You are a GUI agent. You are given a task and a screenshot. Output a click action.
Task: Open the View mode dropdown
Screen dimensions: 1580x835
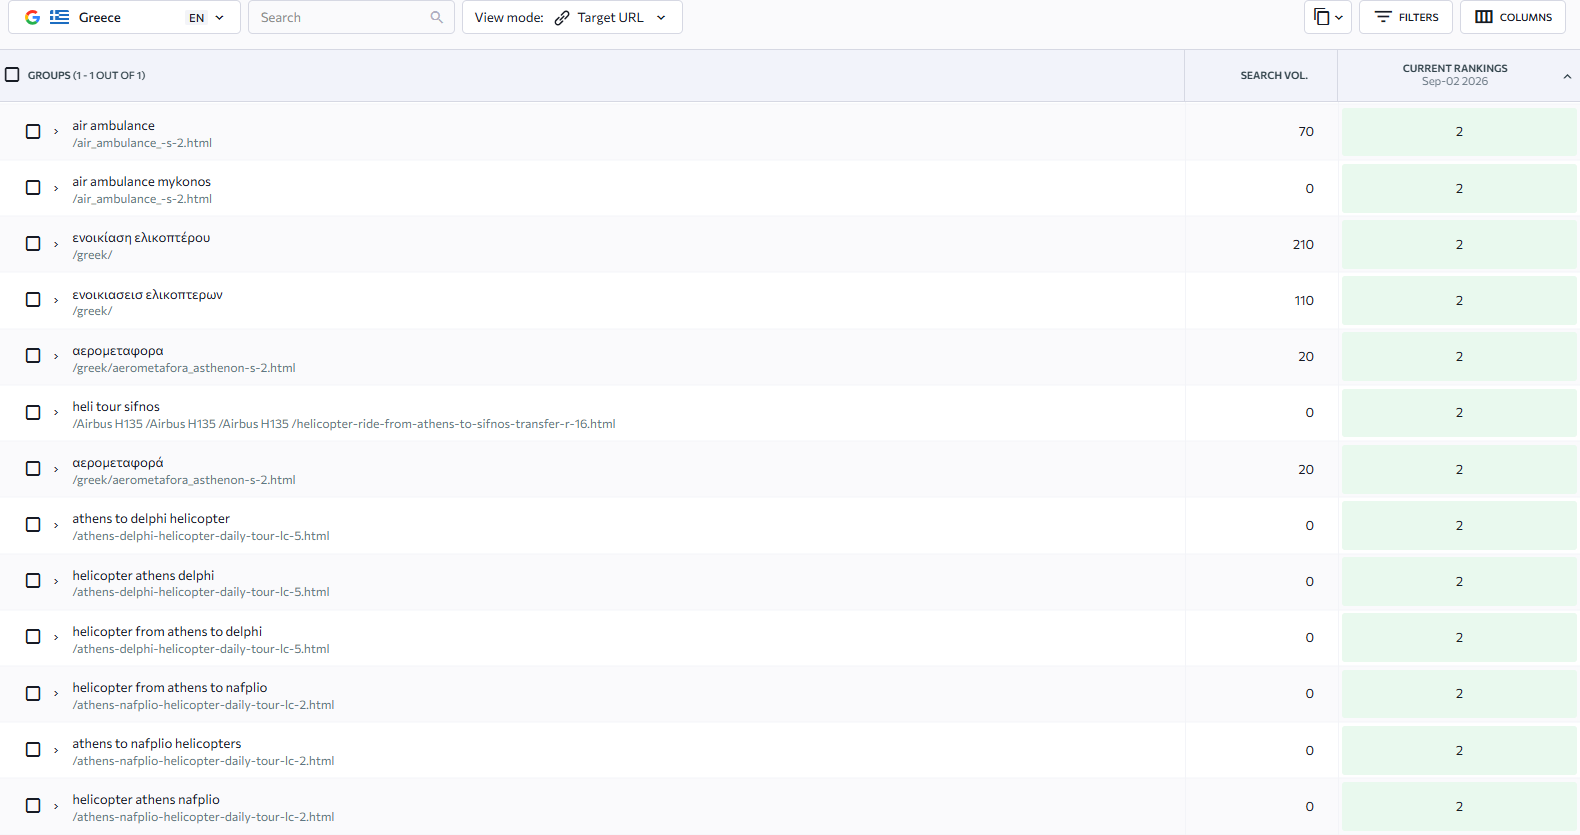(x=572, y=17)
